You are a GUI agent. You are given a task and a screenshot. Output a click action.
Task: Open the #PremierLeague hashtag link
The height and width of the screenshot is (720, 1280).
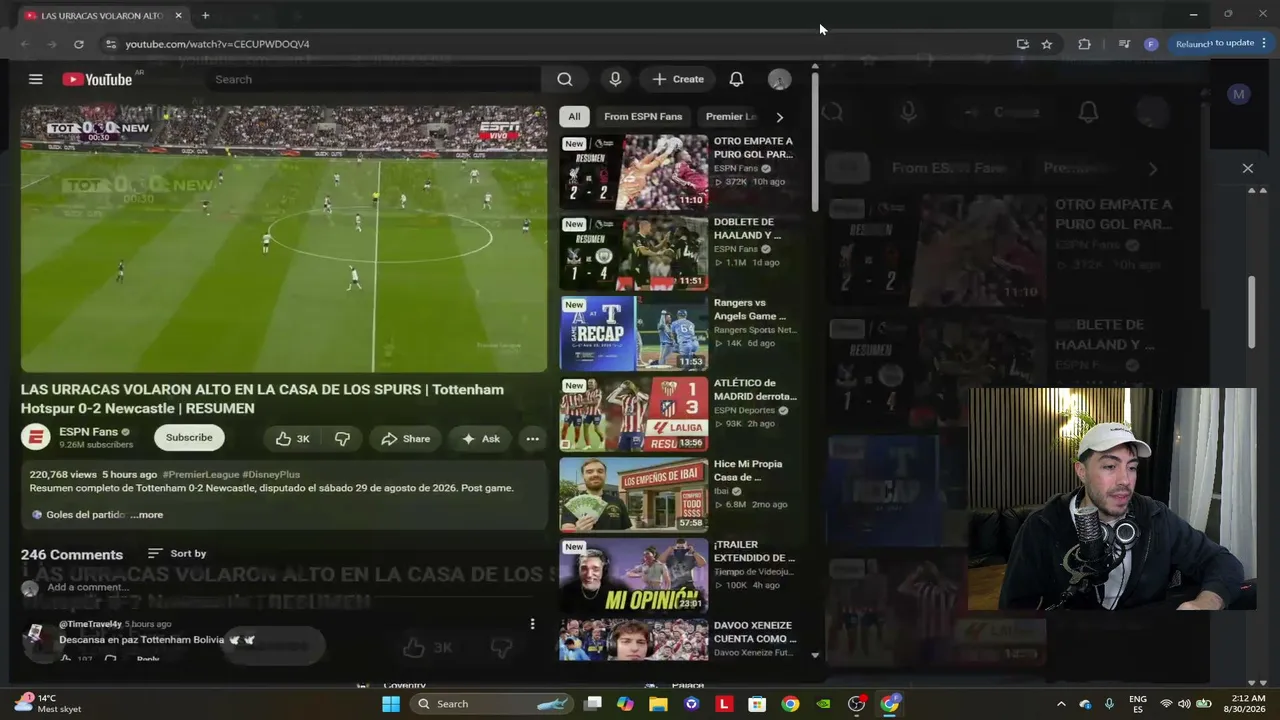[201, 475]
